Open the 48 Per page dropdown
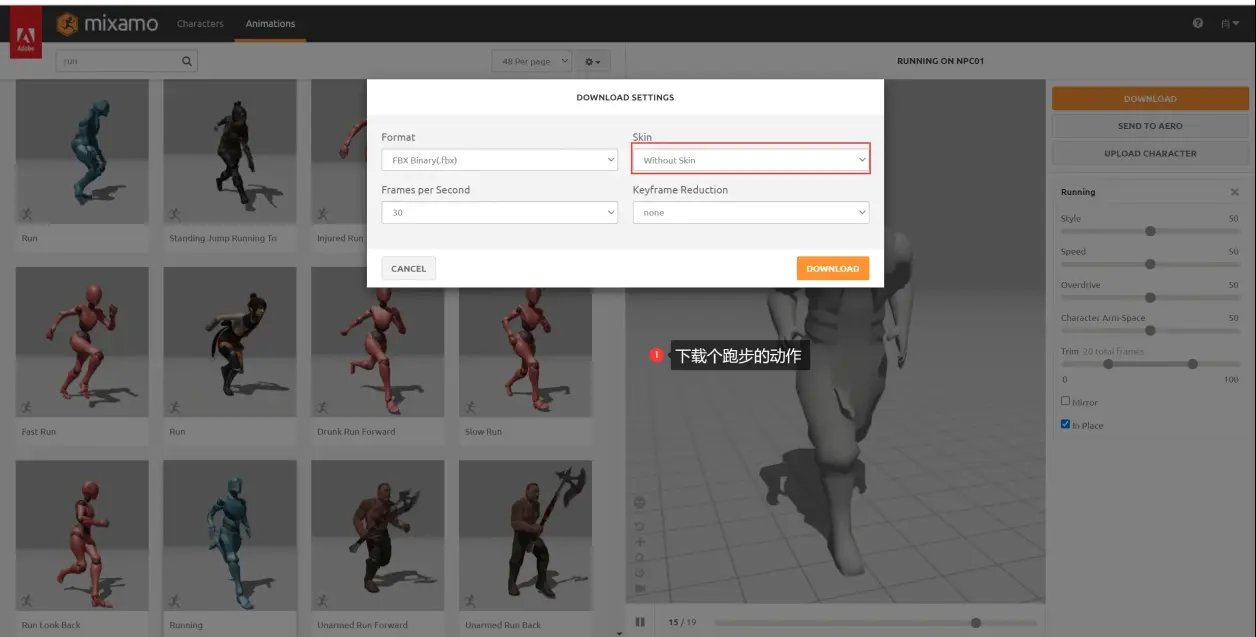 point(532,62)
